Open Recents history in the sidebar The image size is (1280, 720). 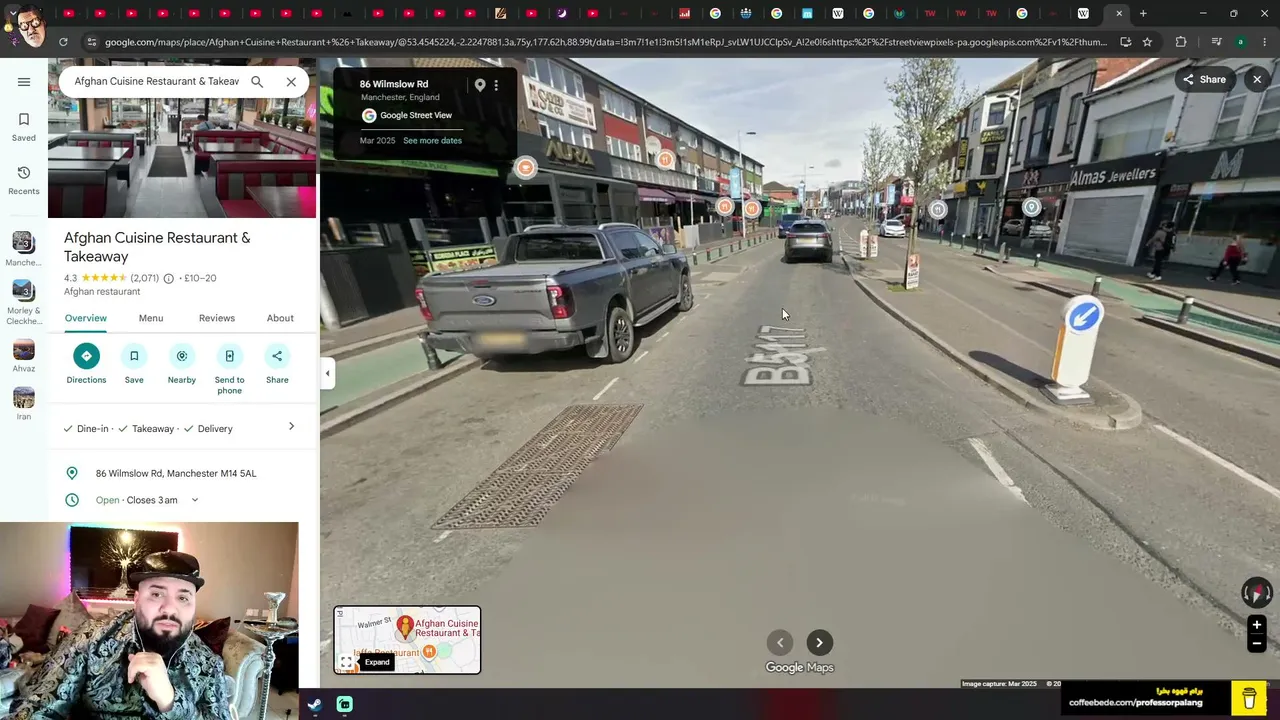pos(24,181)
